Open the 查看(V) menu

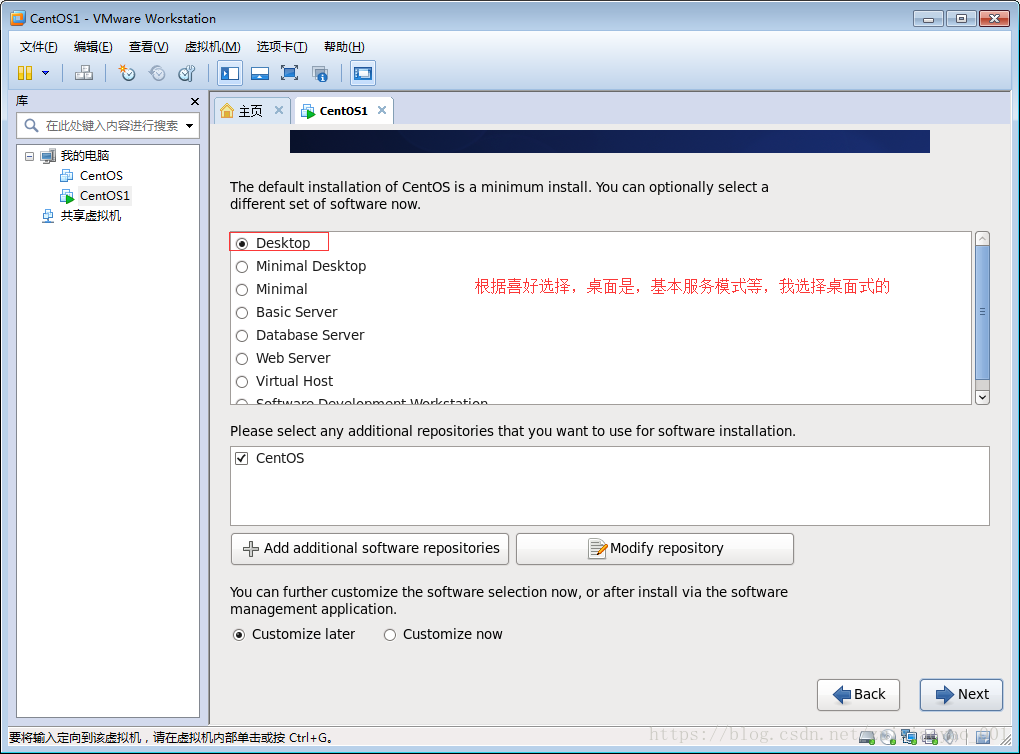(x=148, y=47)
